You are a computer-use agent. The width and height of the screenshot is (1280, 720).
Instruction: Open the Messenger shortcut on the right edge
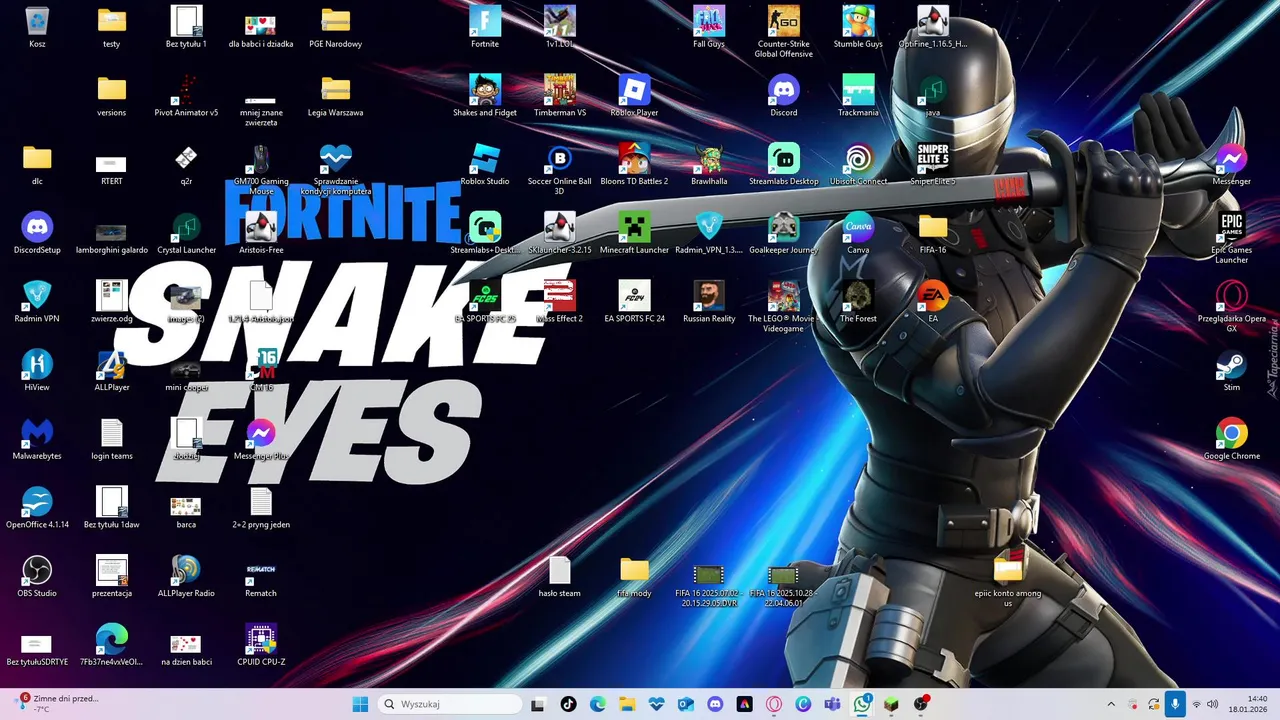tap(1231, 165)
